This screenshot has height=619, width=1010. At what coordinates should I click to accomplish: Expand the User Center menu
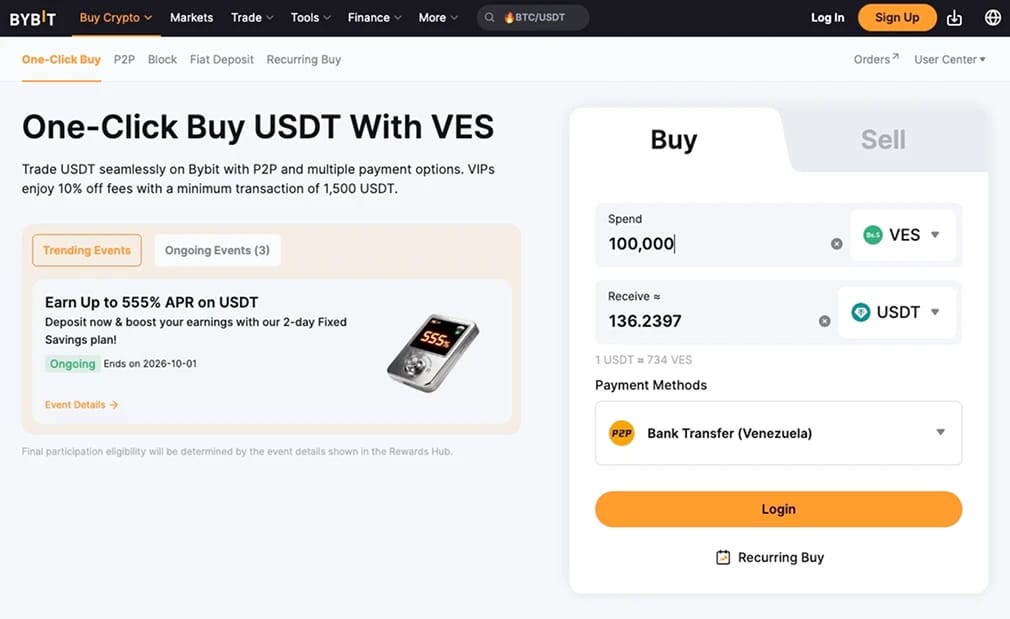coord(949,59)
